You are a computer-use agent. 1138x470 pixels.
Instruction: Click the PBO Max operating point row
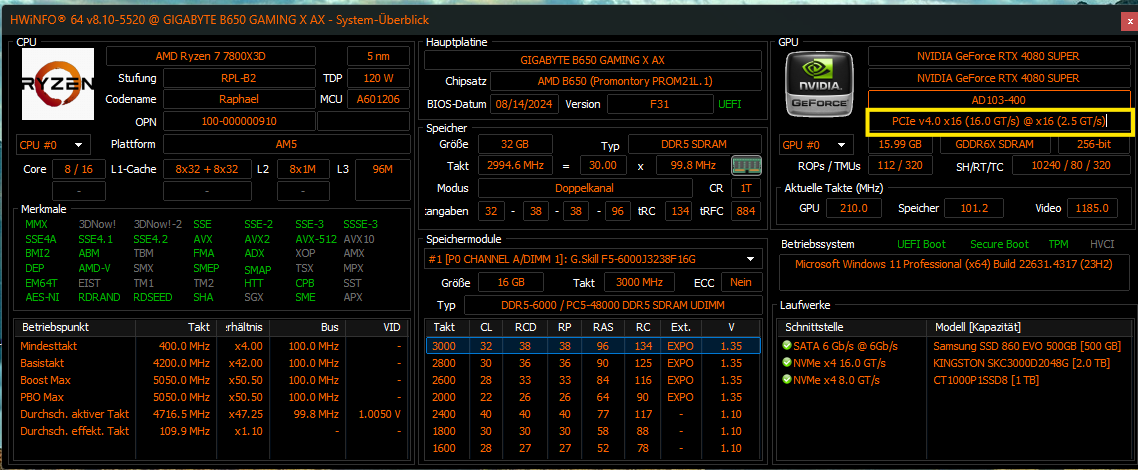point(211,397)
